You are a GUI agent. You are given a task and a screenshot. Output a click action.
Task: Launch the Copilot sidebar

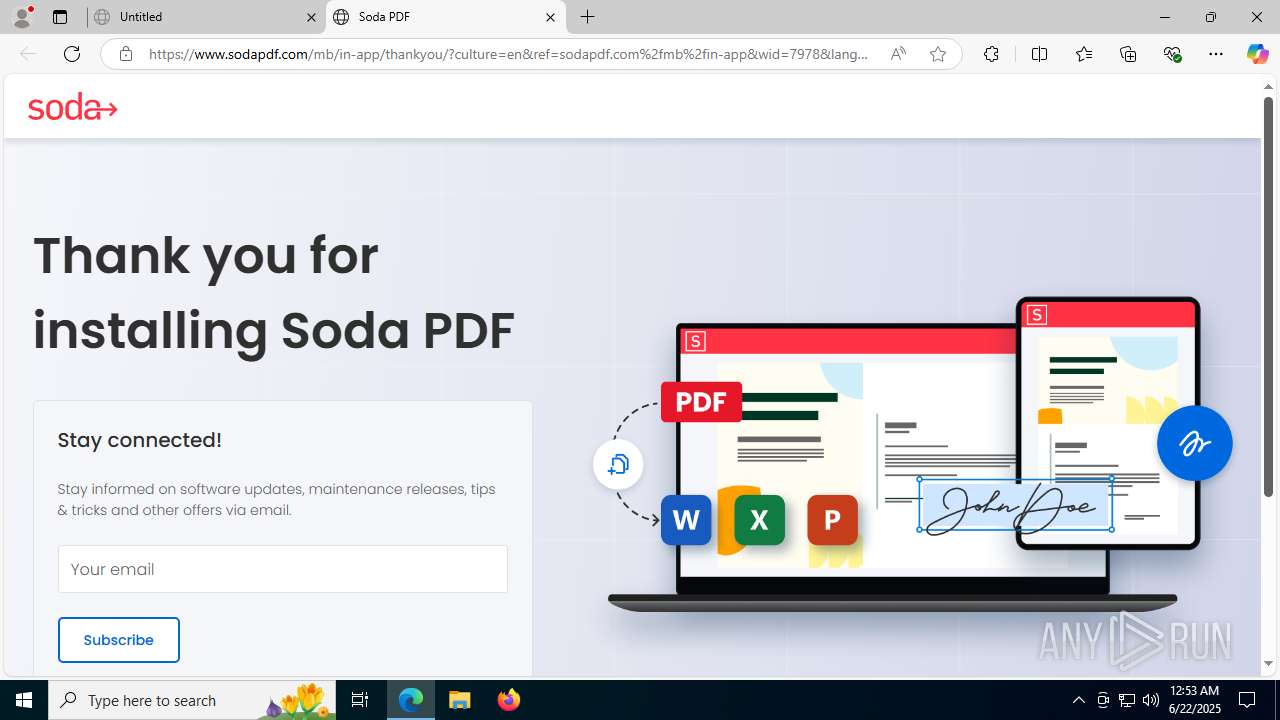click(x=1257, y=54)
